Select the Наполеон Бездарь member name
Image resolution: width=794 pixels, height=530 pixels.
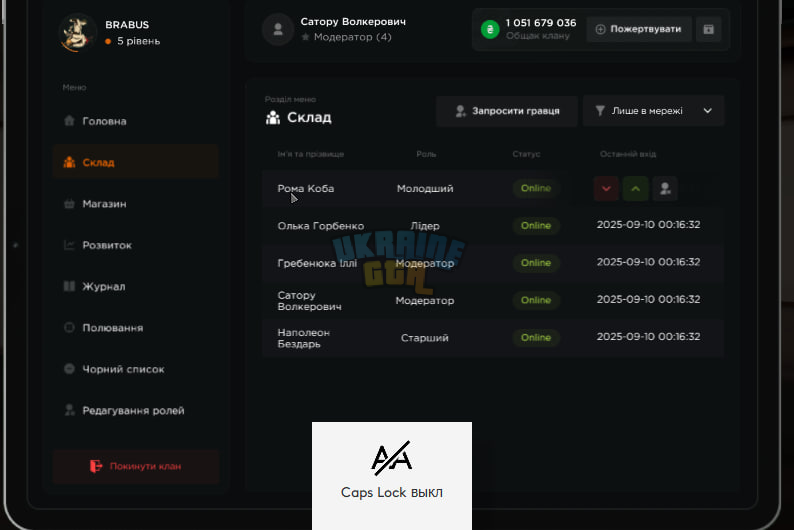pos(303,338)
